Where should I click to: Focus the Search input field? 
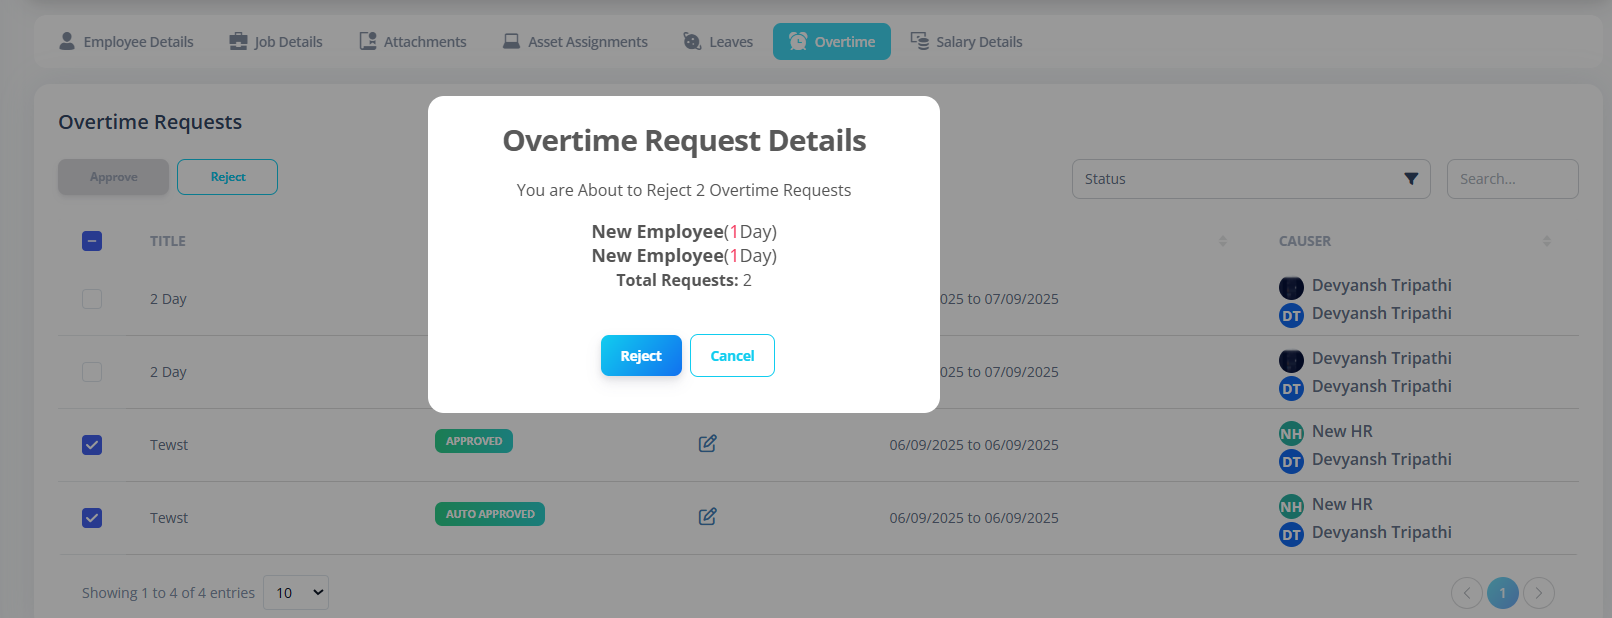(x=1513, y=179)
